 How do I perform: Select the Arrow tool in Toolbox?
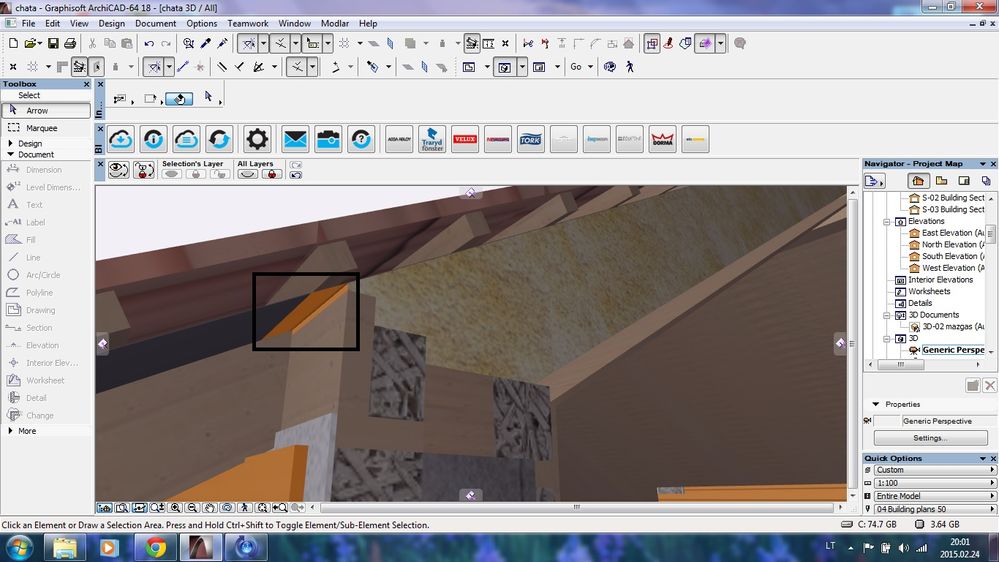tap(46, 110)
